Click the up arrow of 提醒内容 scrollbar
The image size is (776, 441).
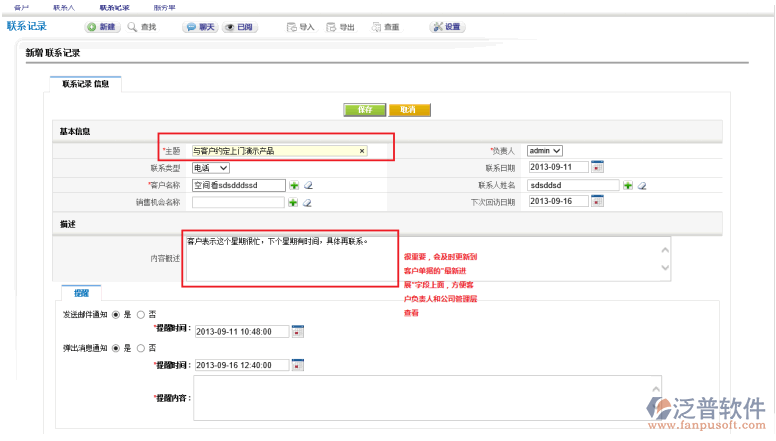[656, 390]
